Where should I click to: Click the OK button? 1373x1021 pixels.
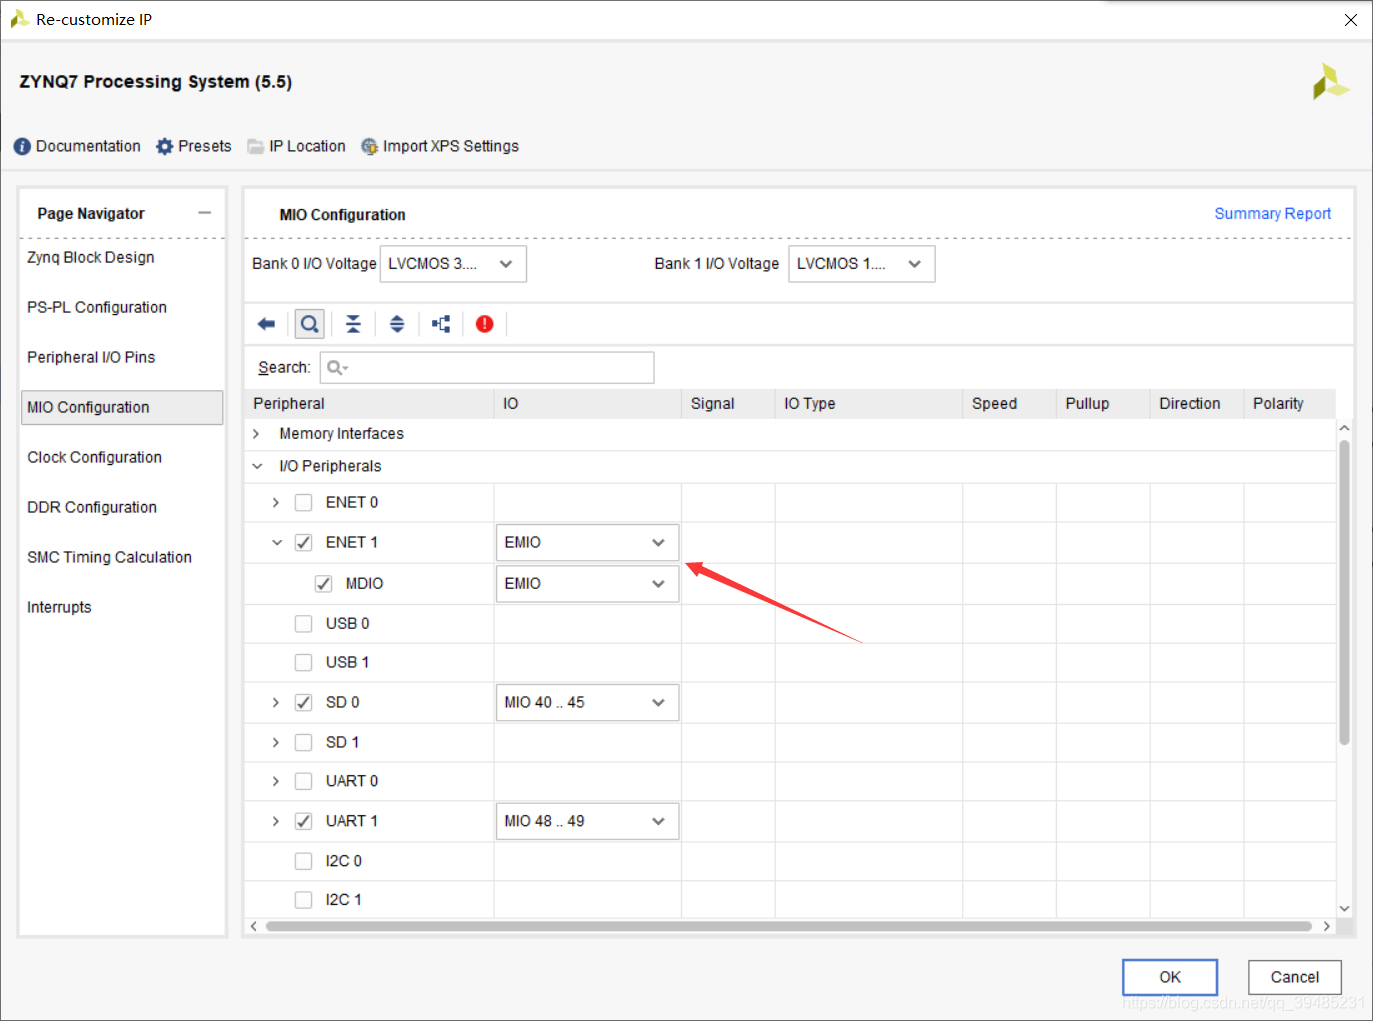coord(1170,978)
